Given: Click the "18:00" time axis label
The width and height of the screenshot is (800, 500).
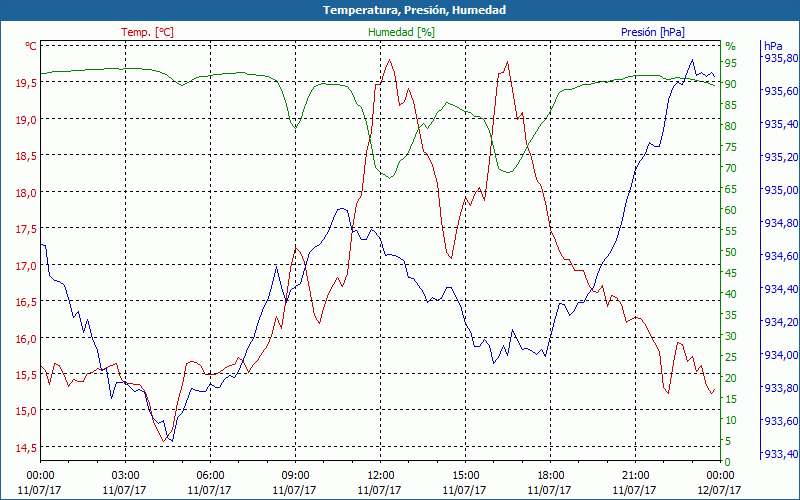Looking at the screenshot, I should (x=551, y=476).
